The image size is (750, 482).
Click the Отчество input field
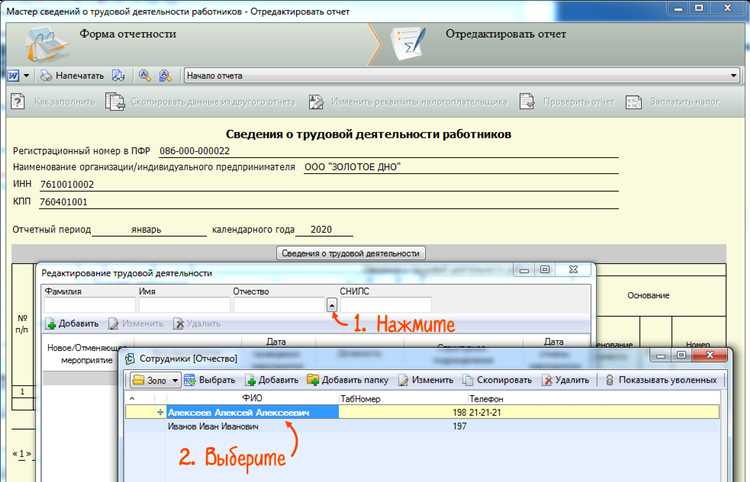coord(278,305)
